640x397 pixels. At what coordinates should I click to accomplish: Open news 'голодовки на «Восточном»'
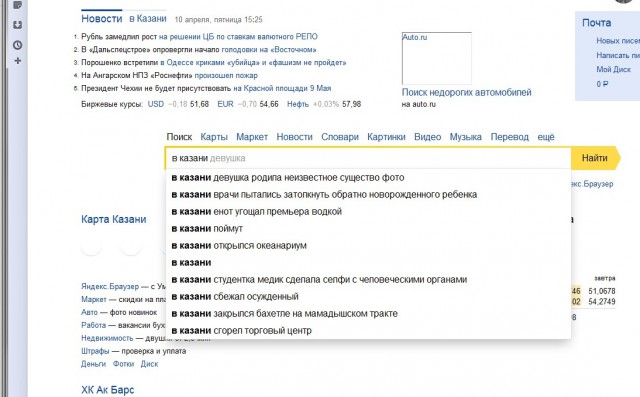pos(269,50)
